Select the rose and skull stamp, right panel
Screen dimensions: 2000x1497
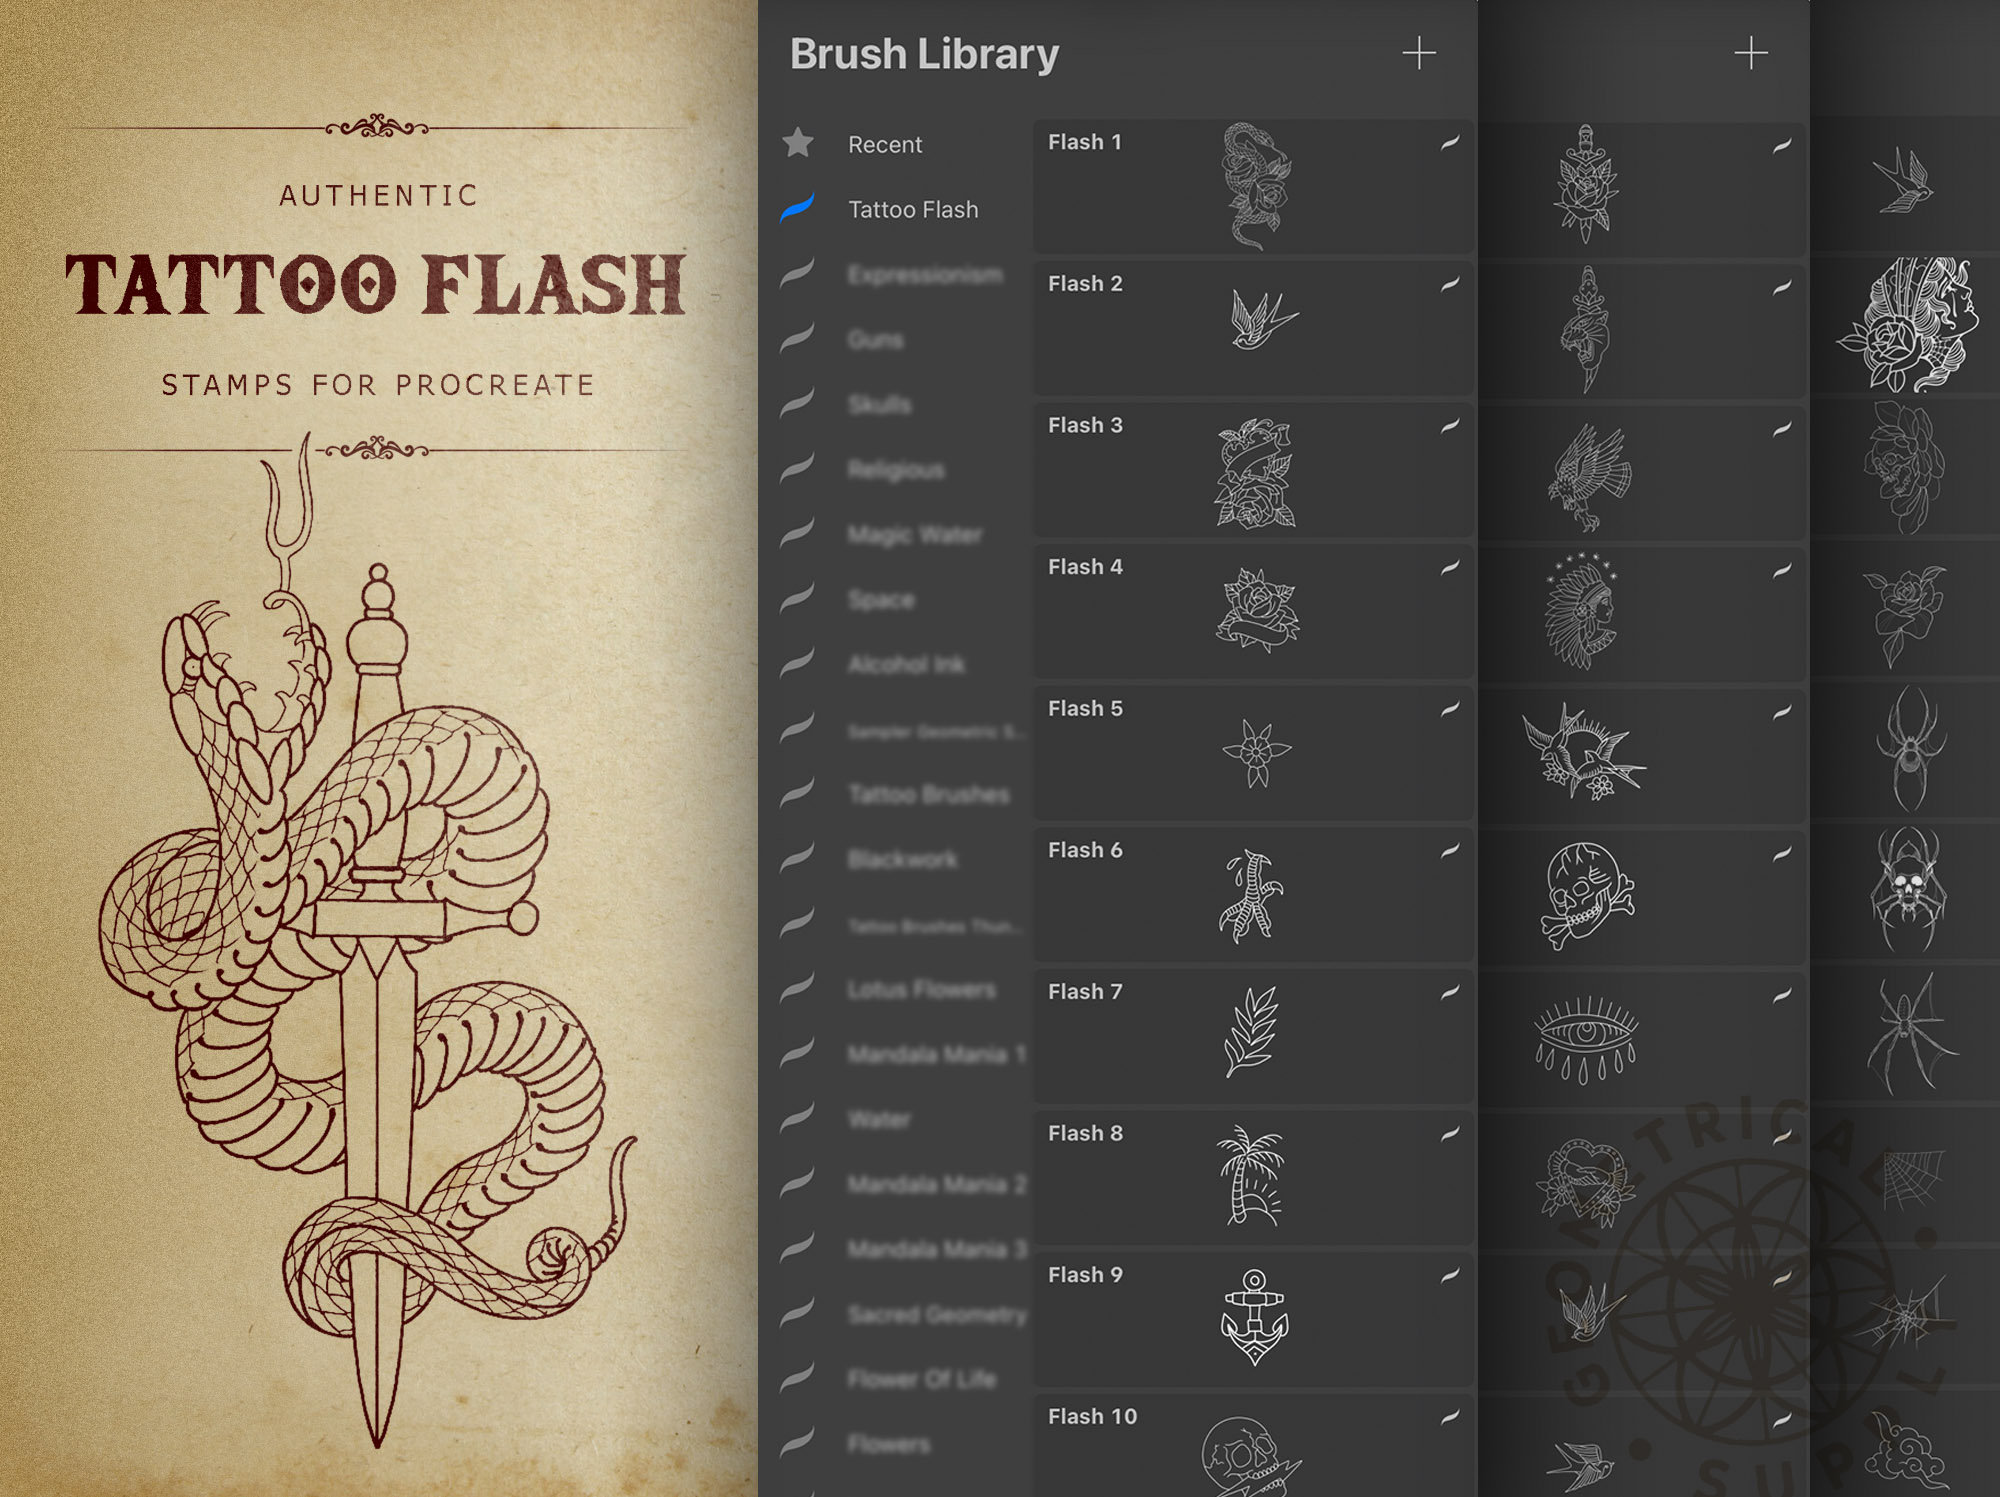(x=1904, y=468)
